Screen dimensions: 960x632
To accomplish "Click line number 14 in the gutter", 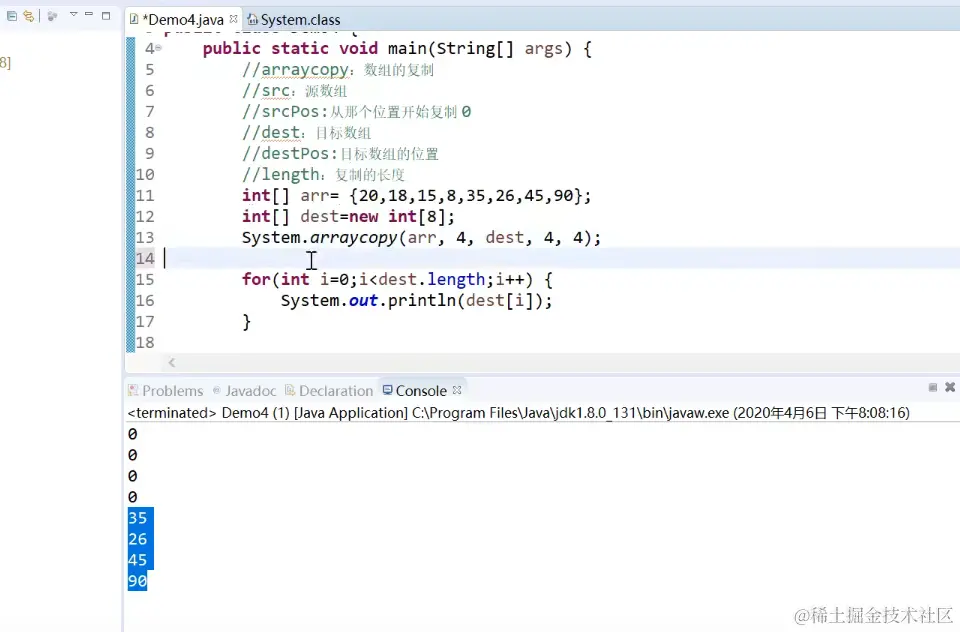I will (x=145, y=258).
